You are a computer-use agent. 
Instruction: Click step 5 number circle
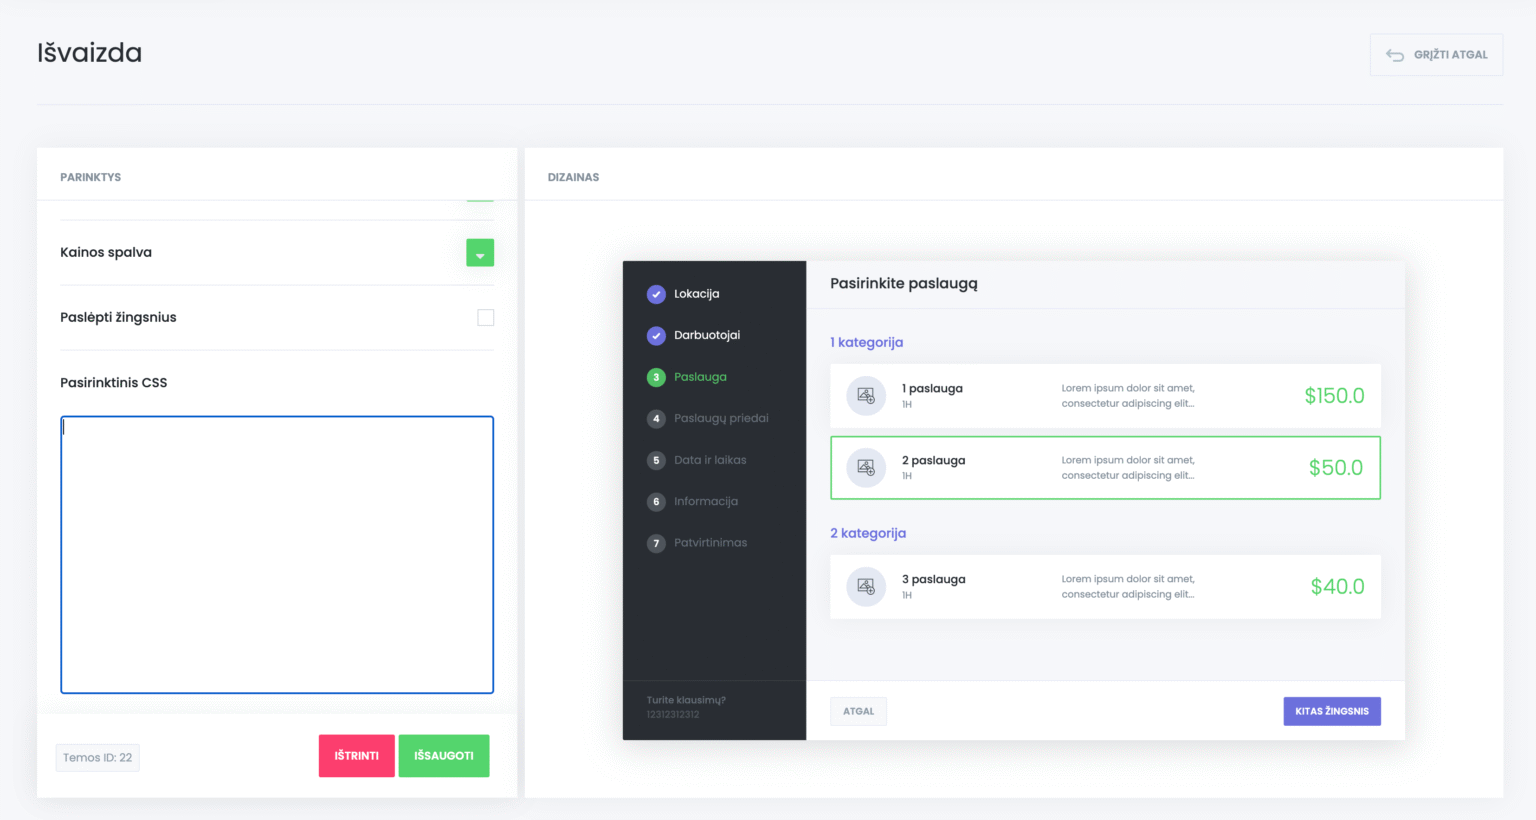click(656, 460)
